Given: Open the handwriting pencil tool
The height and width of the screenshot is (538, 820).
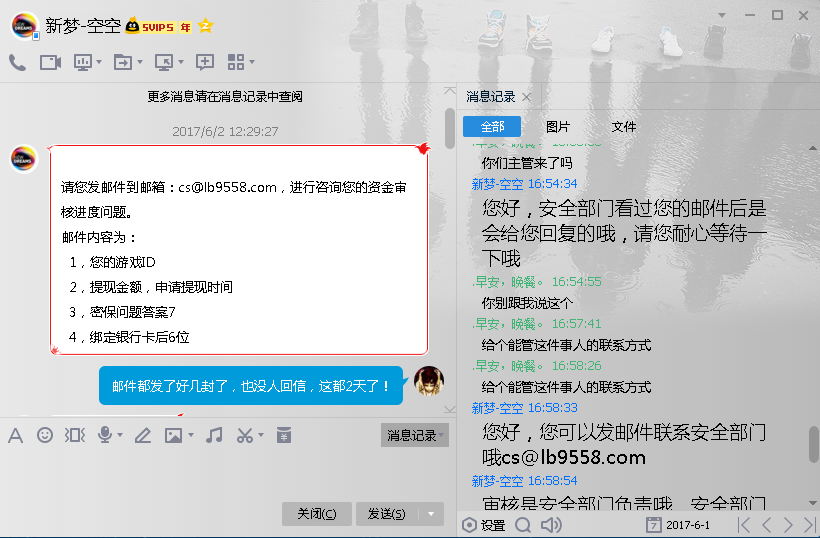Looking at the screenshot, I should coord(143,435).
